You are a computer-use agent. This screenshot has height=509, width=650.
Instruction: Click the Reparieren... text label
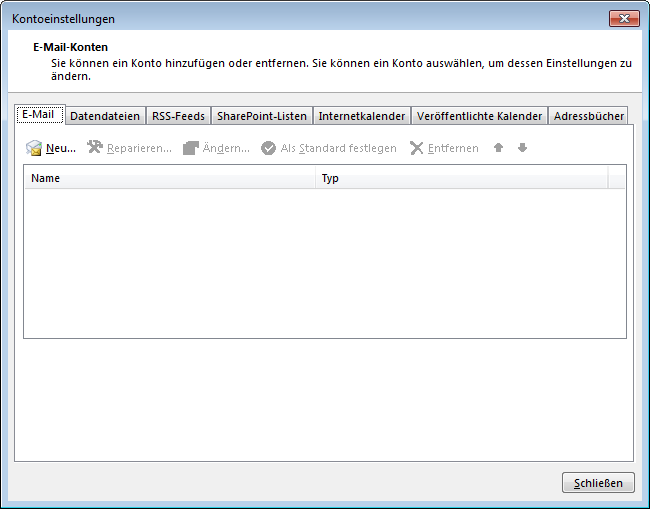(139, 148)
